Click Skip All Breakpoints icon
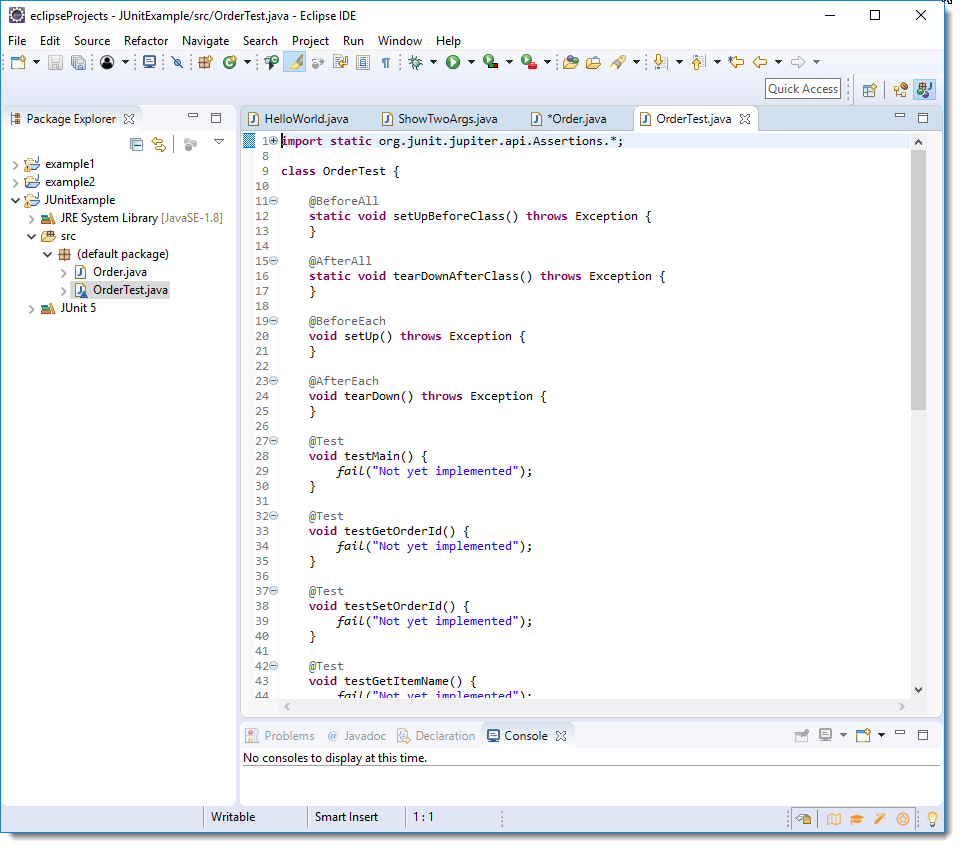Screen dimensions: 960x848 [178, 62]
